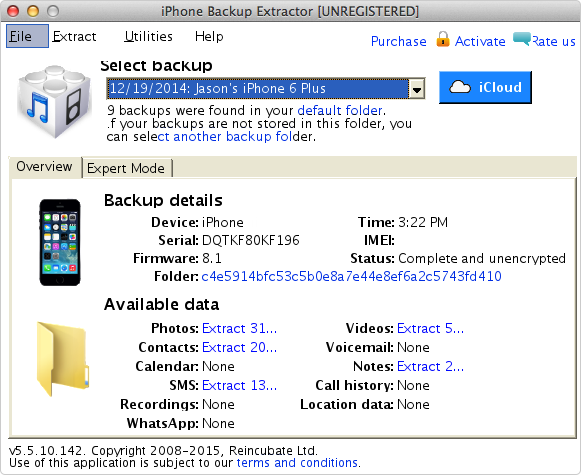This screenshot has height=475, width=581.
Task: Click the Select backup heading
Action: pos(156,66)
